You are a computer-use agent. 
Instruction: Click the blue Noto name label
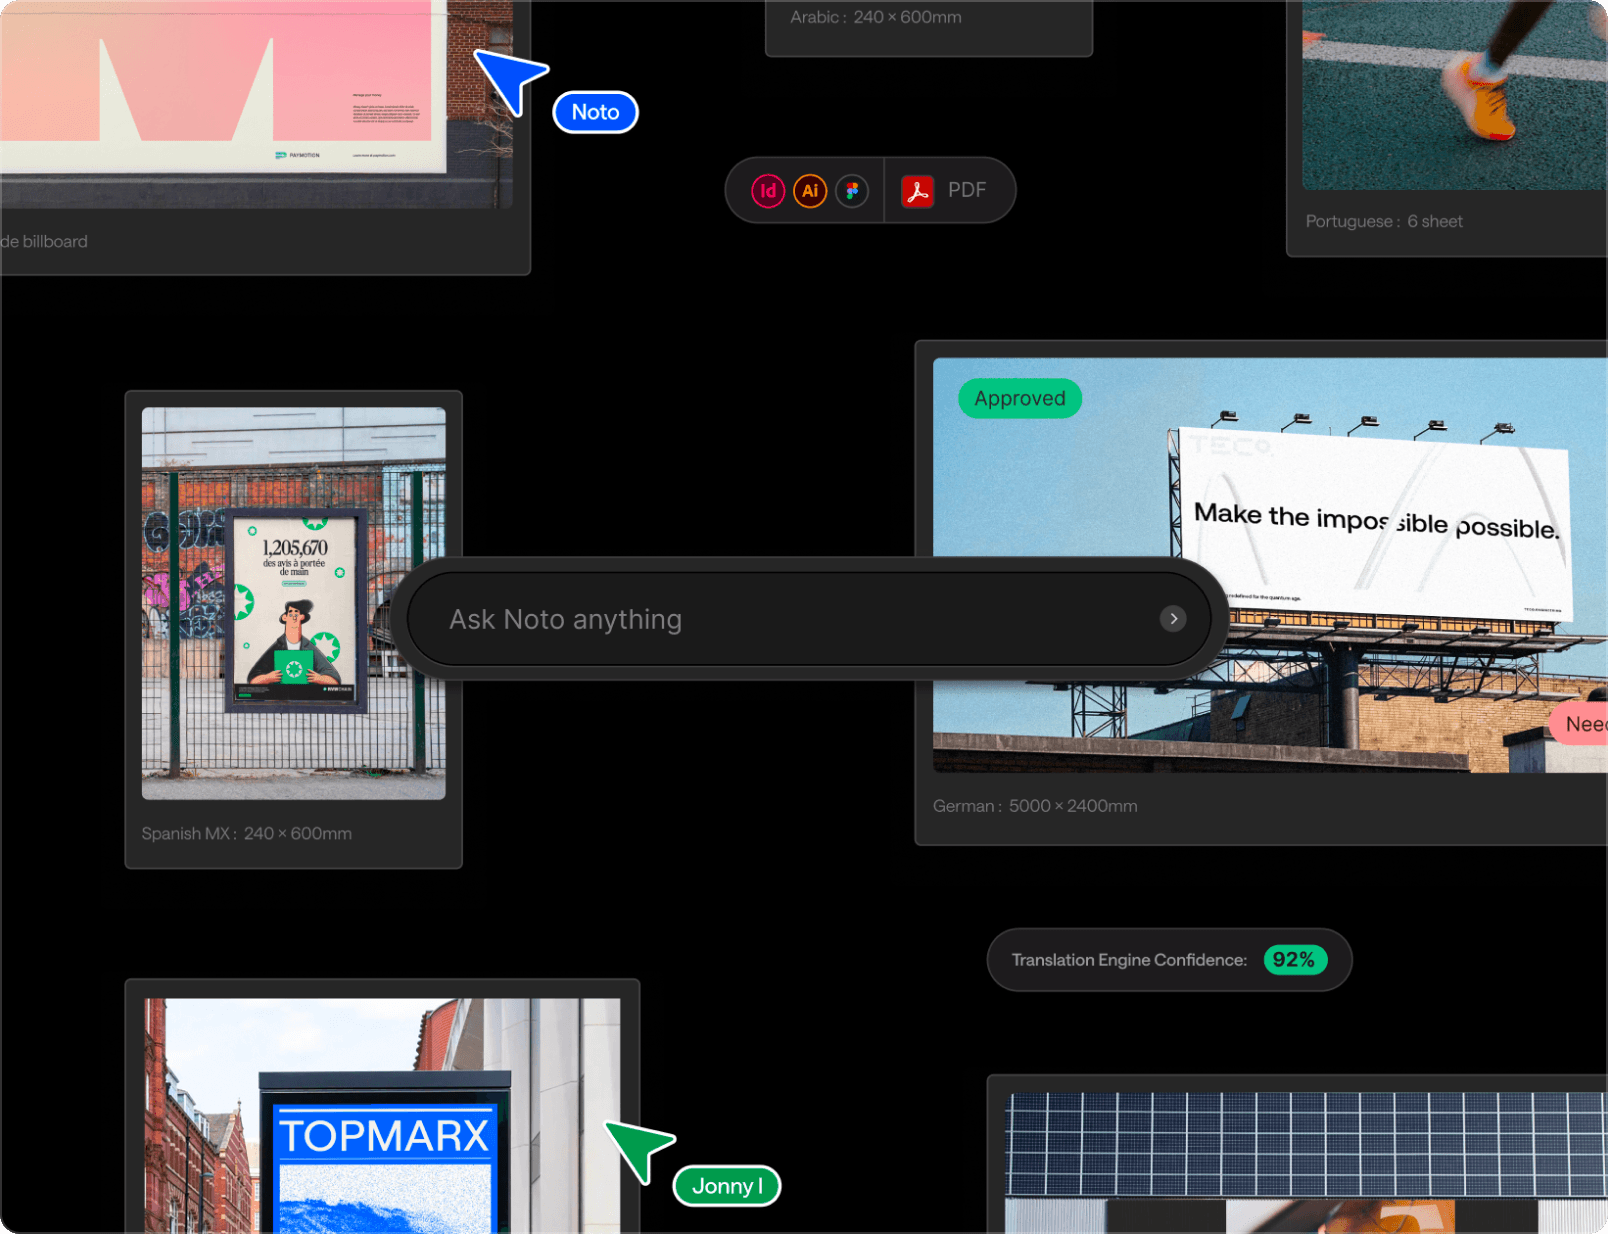(595, 112)
